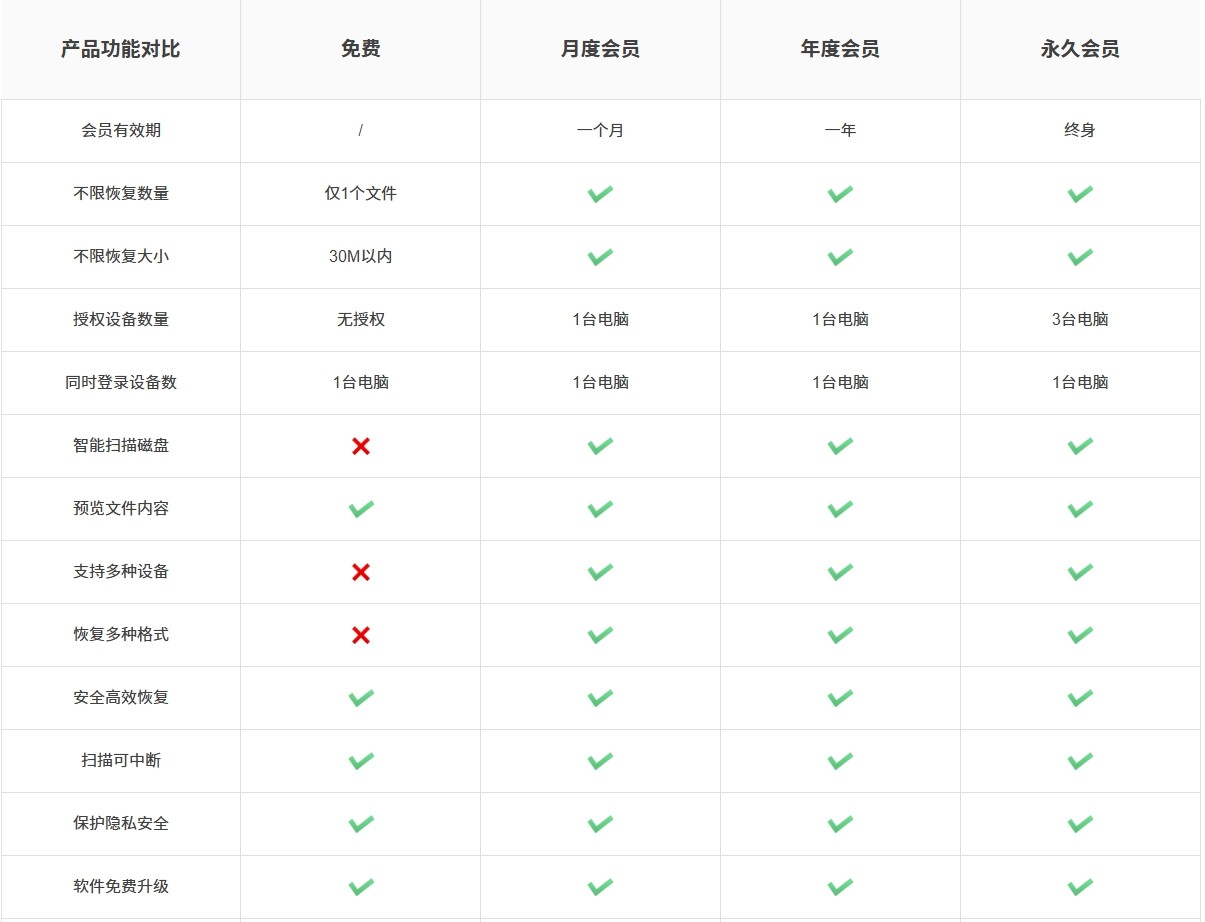Click green check for 扫描可中断 under 年度会员

[x=840, y=761]
